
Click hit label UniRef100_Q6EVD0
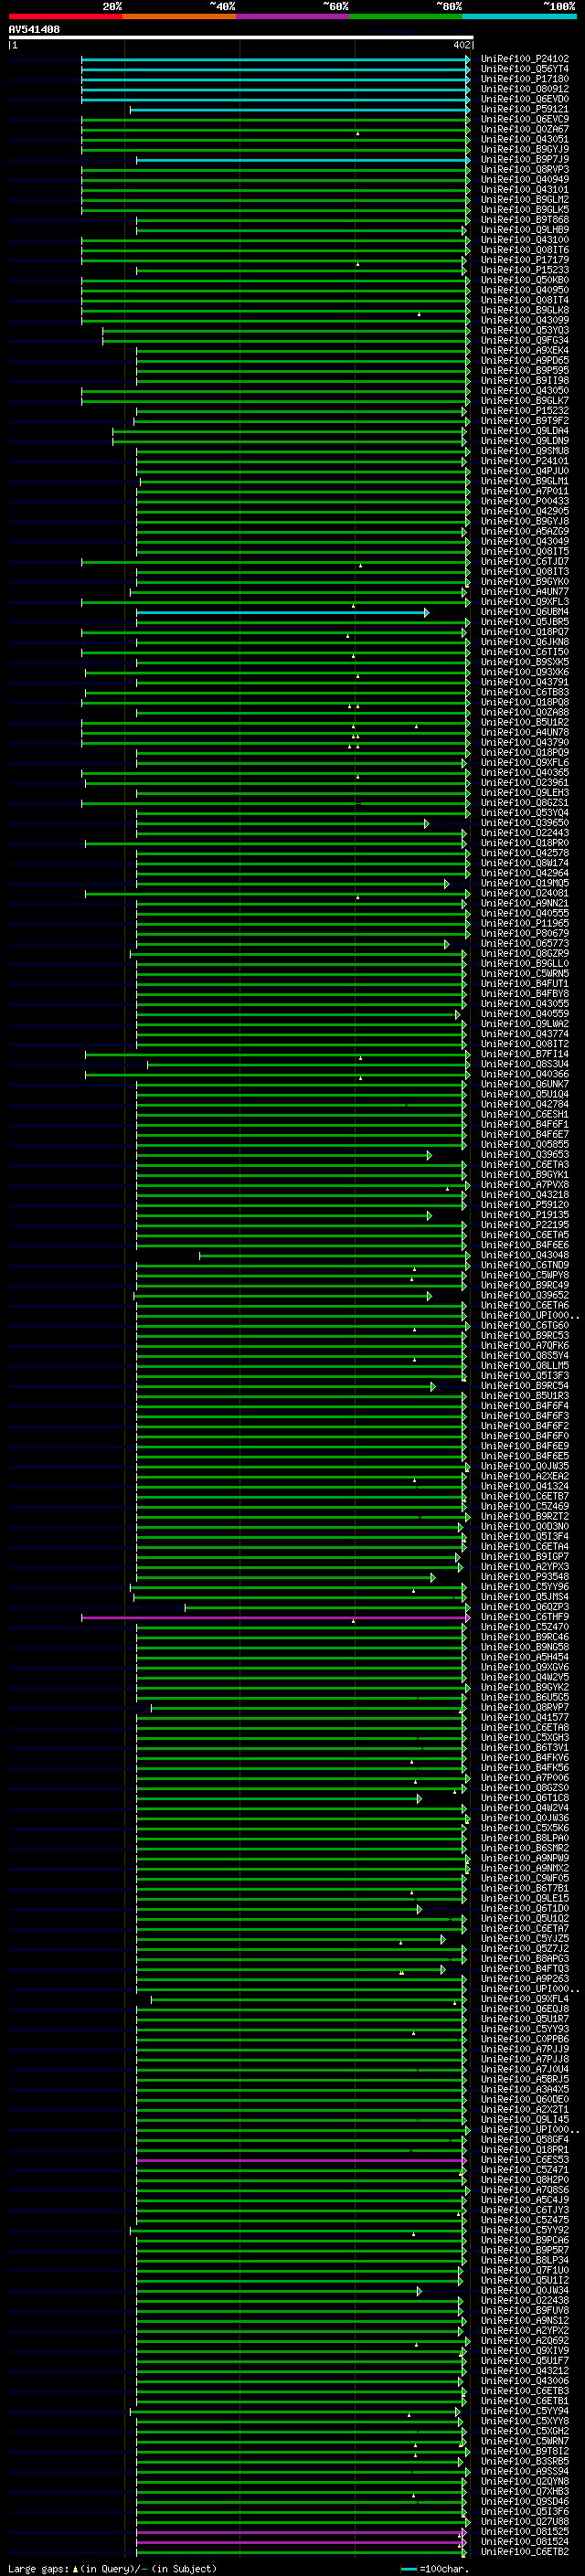[525, 99]
